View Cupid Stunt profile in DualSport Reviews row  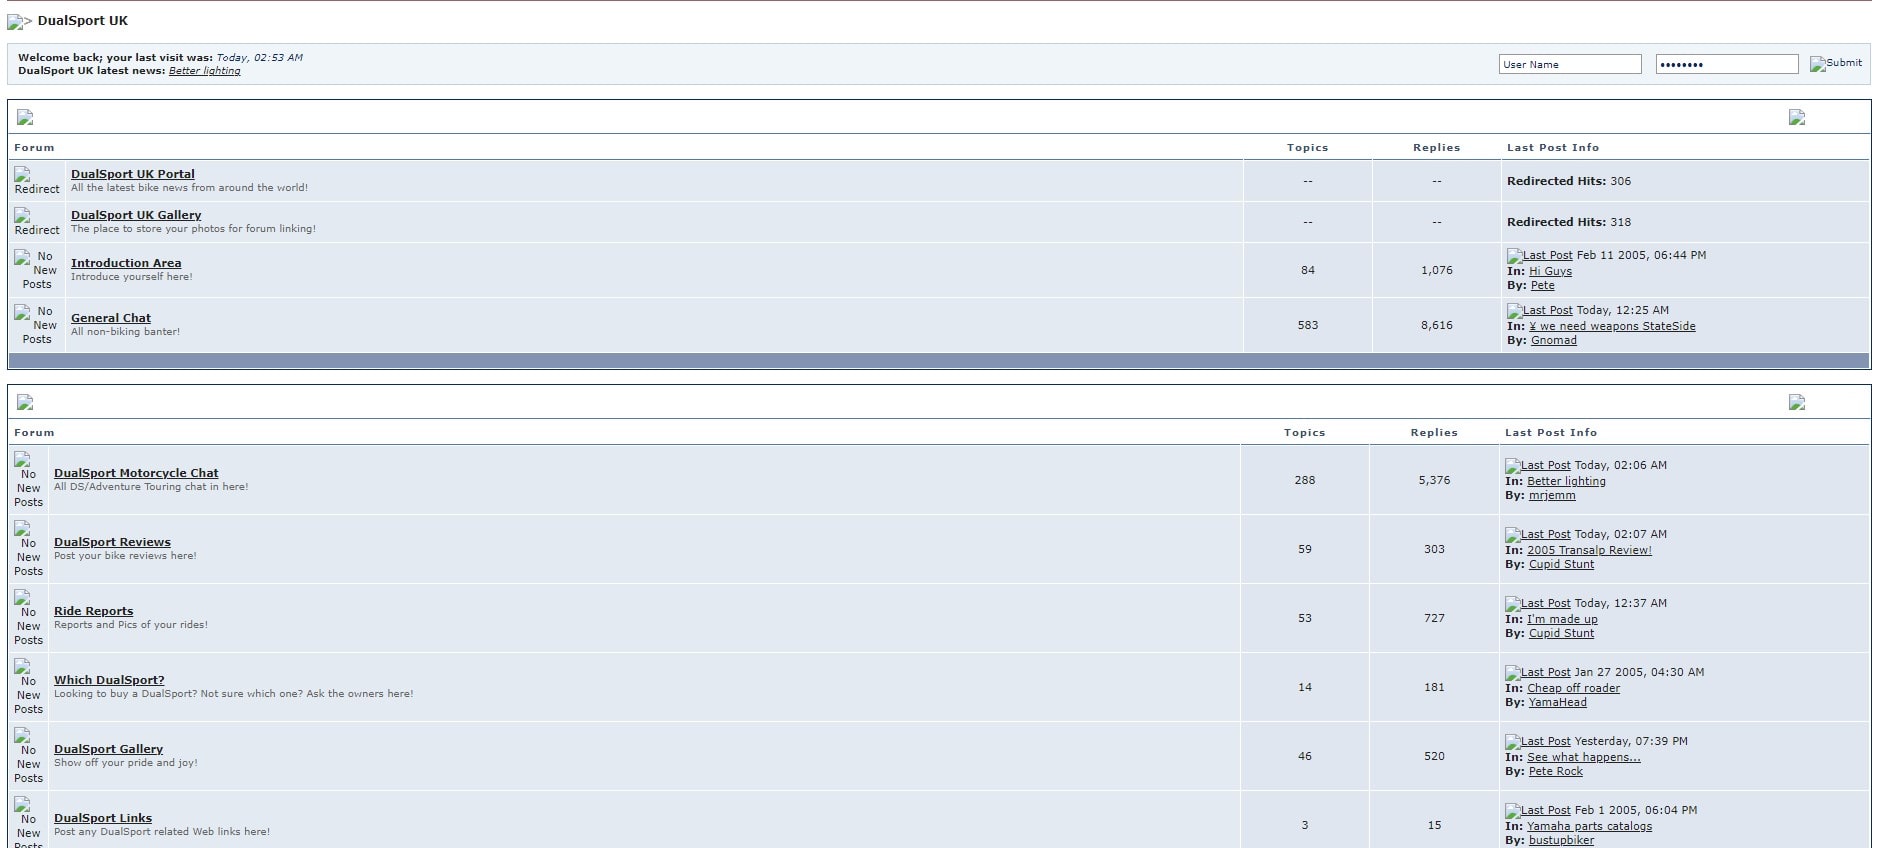(x=1561, y=564)
